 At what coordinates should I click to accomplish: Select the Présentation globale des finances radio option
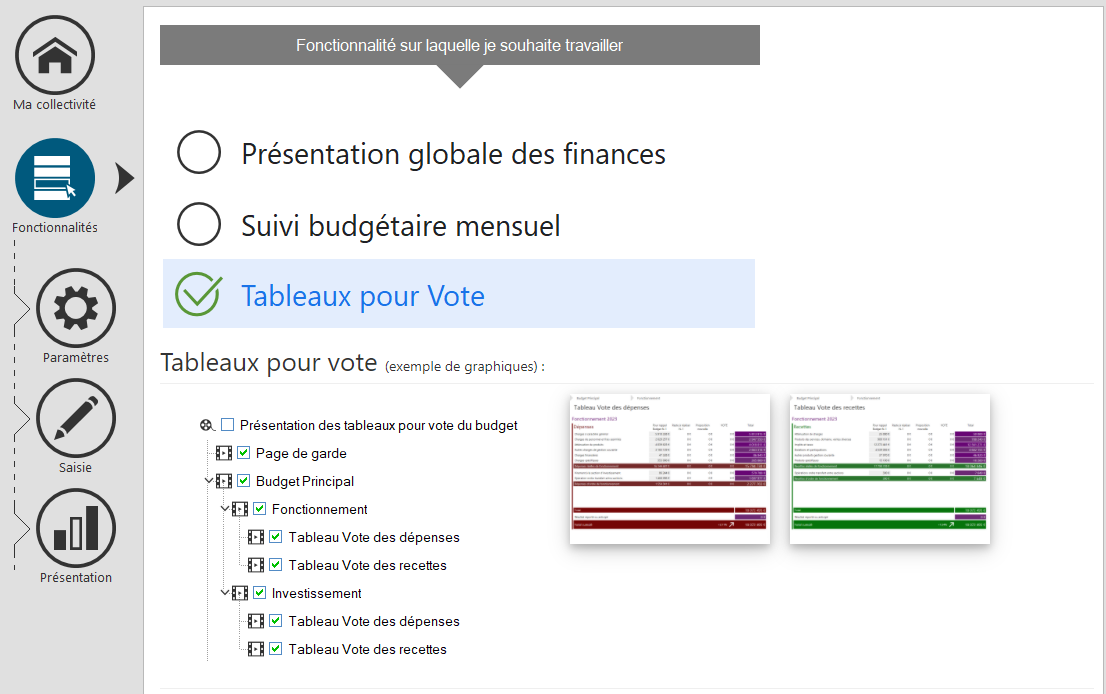[x=199, y=154]
